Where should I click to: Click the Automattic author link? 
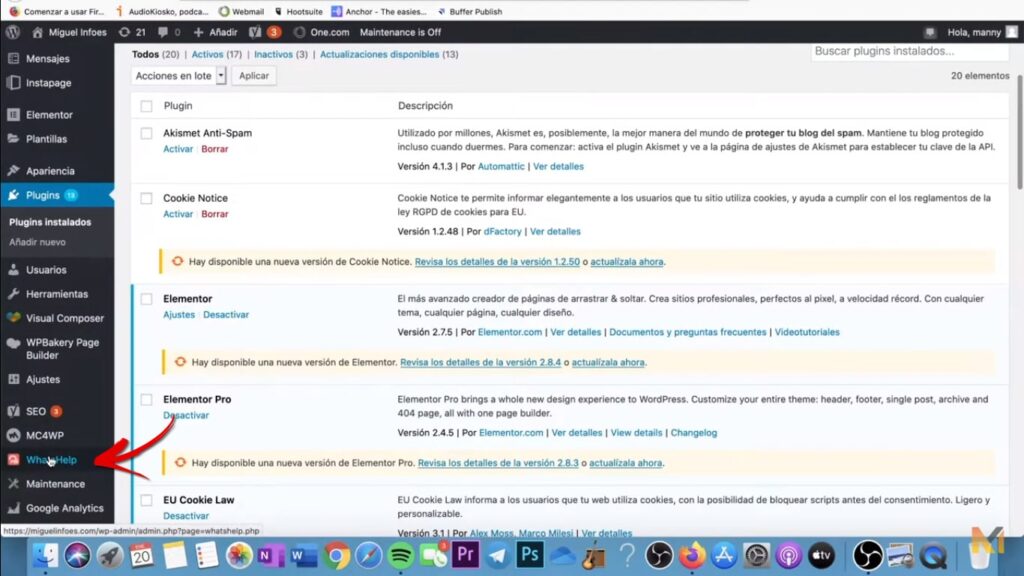click(x=501, y=167)
